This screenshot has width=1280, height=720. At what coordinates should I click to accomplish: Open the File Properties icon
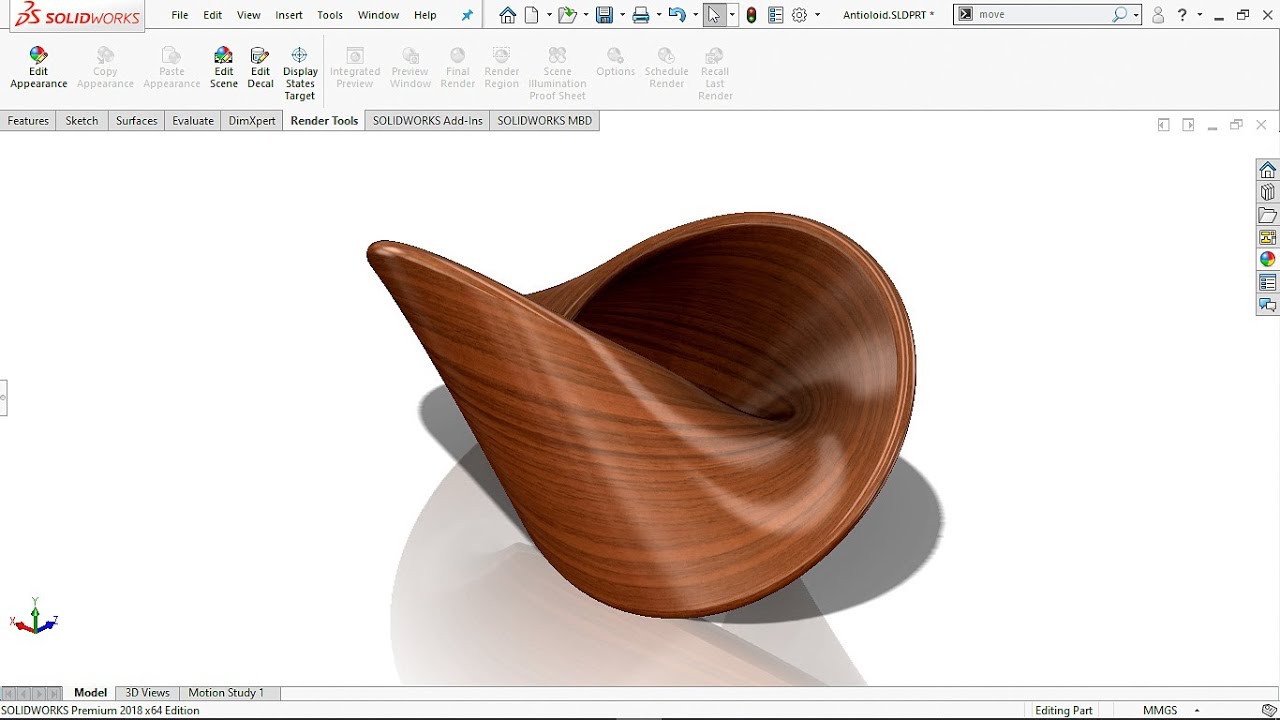click(775, 15)
